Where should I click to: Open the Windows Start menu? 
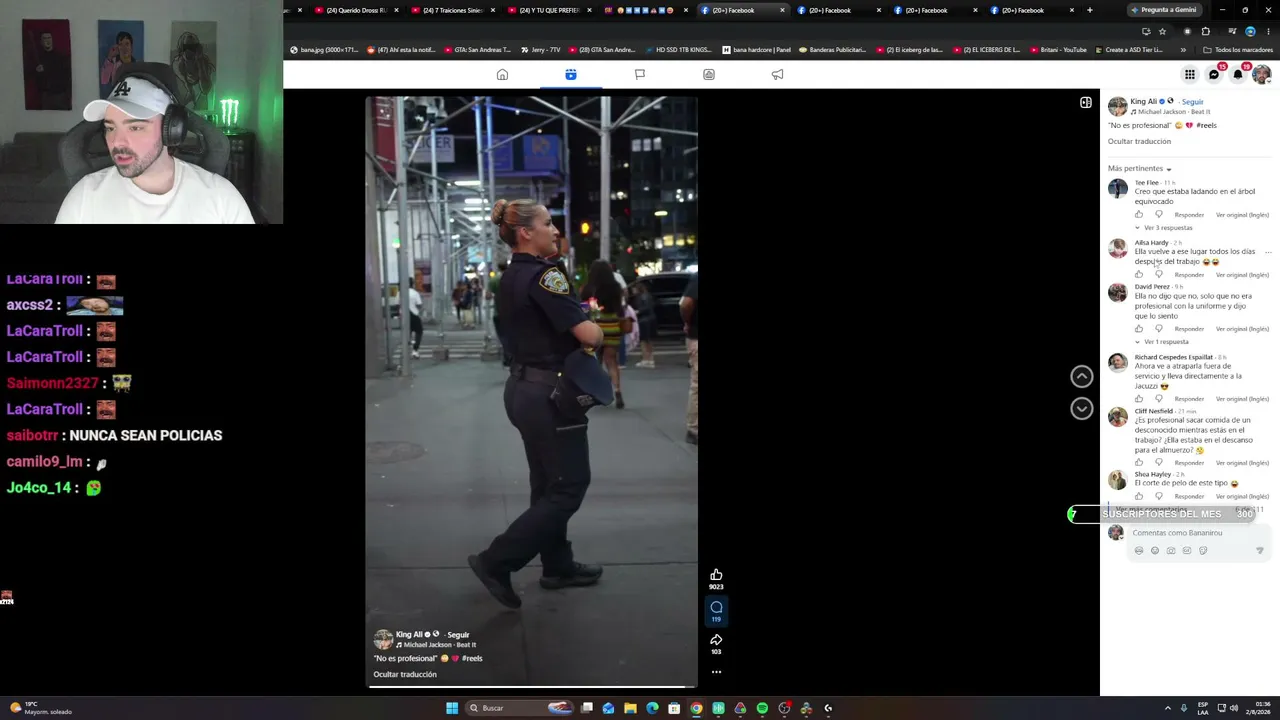click(x=452, y=708)
